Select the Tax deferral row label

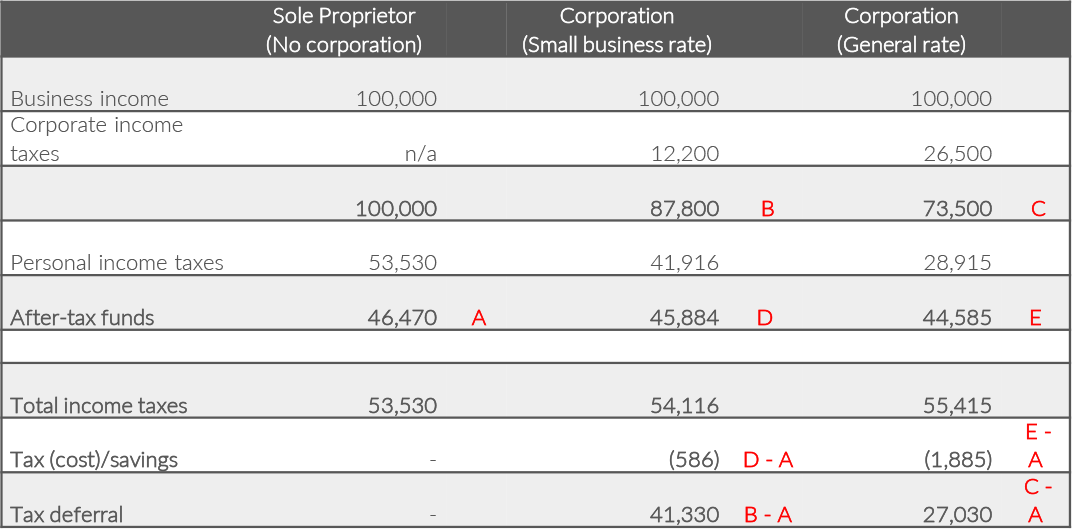pos(67,515)
